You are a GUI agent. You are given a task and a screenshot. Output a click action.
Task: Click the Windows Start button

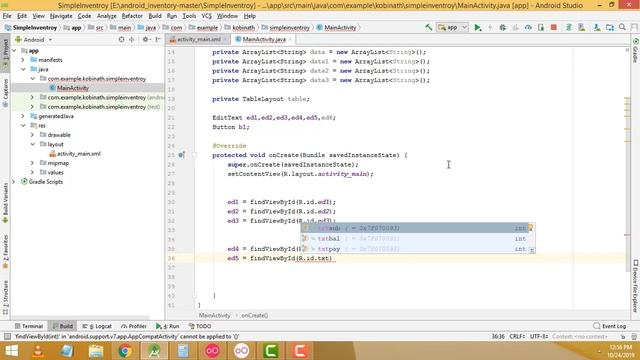pos(11,351)
